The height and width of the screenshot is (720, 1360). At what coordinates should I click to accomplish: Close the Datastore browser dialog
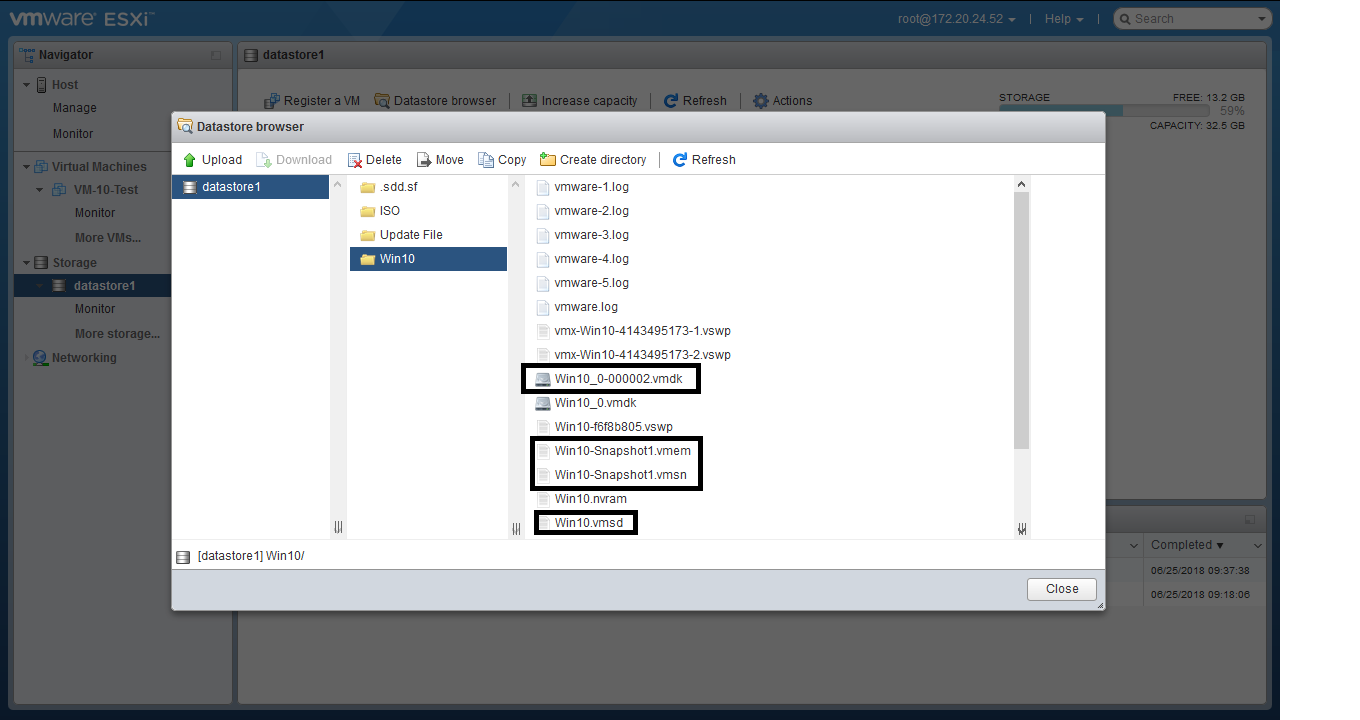pos(1061,589)
